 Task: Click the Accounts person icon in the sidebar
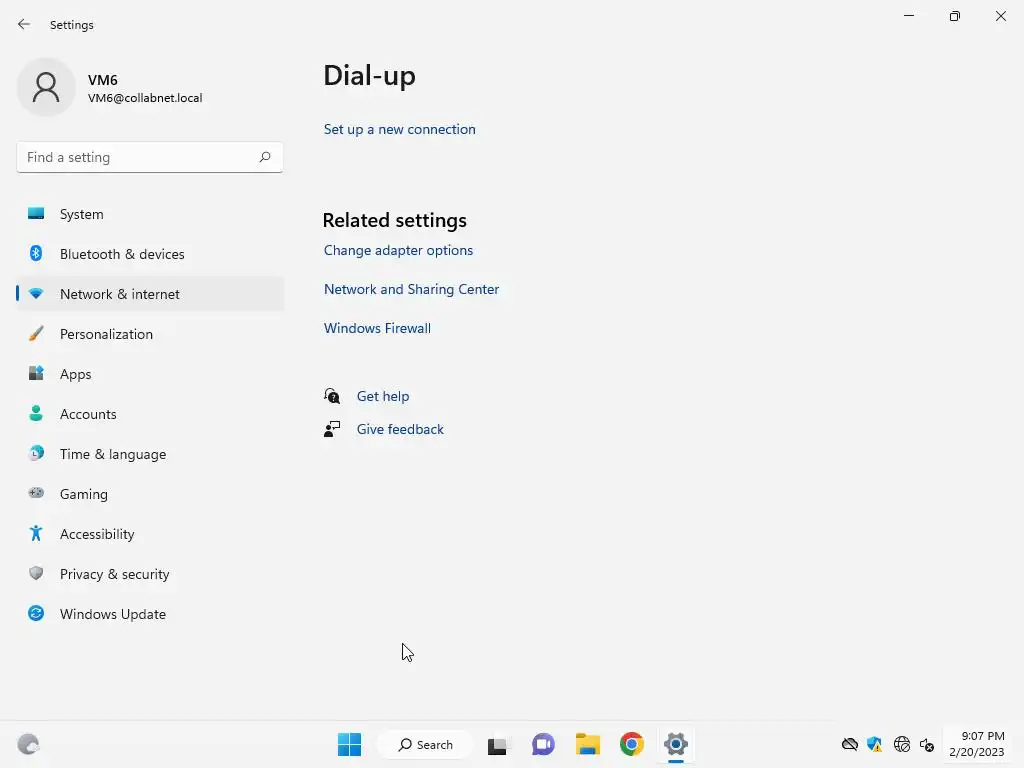[36, 413]
